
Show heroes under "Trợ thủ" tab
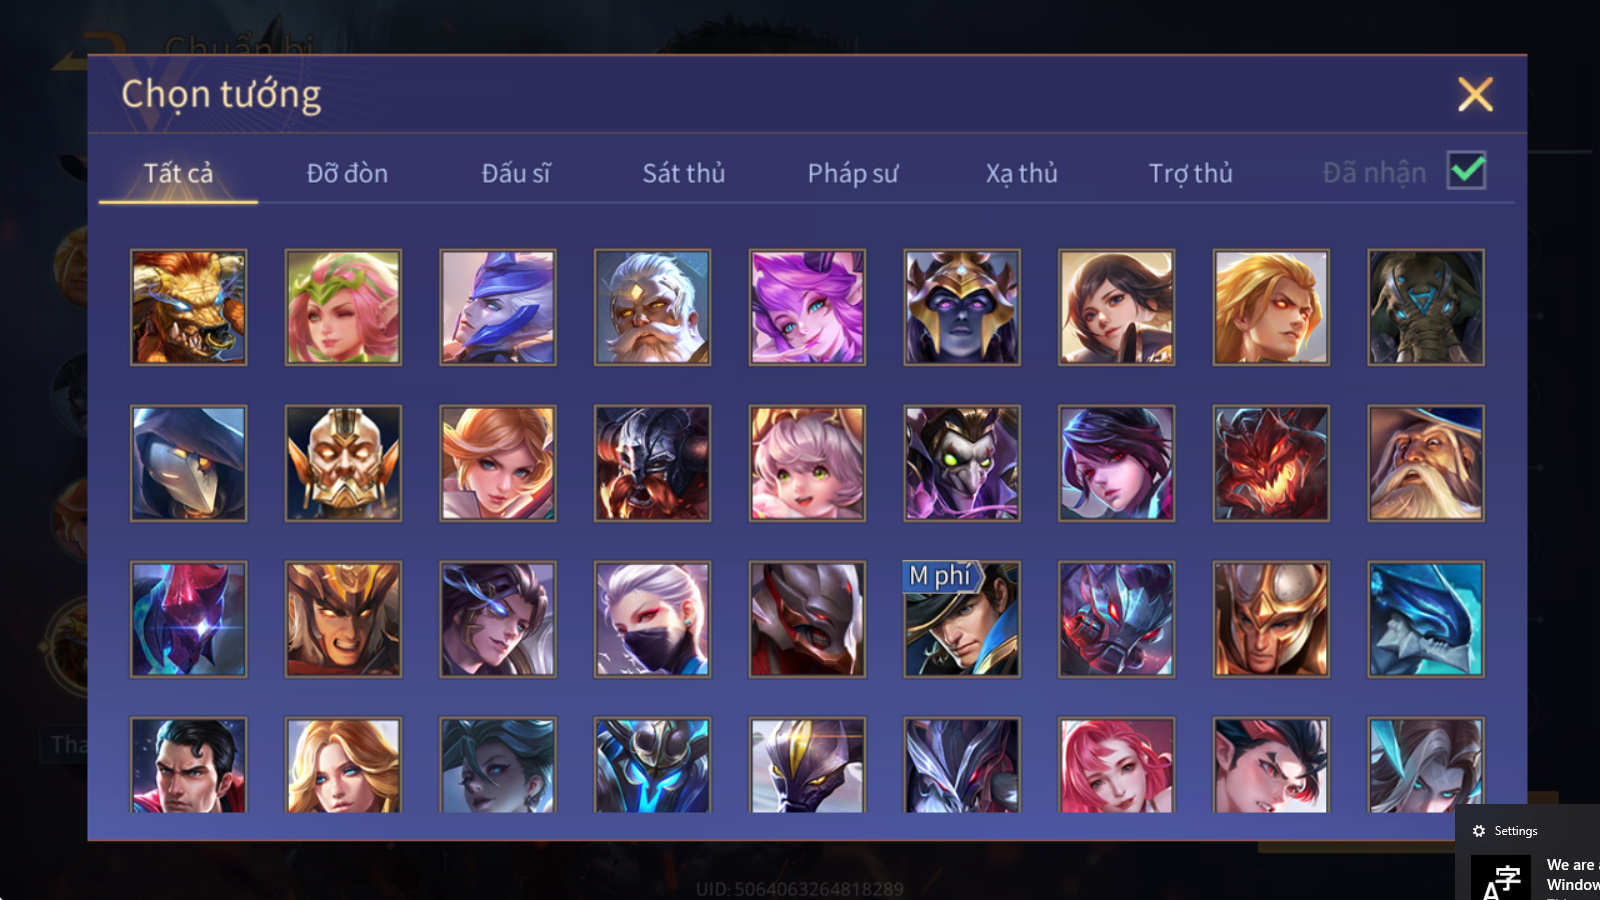coord(1190,173)
